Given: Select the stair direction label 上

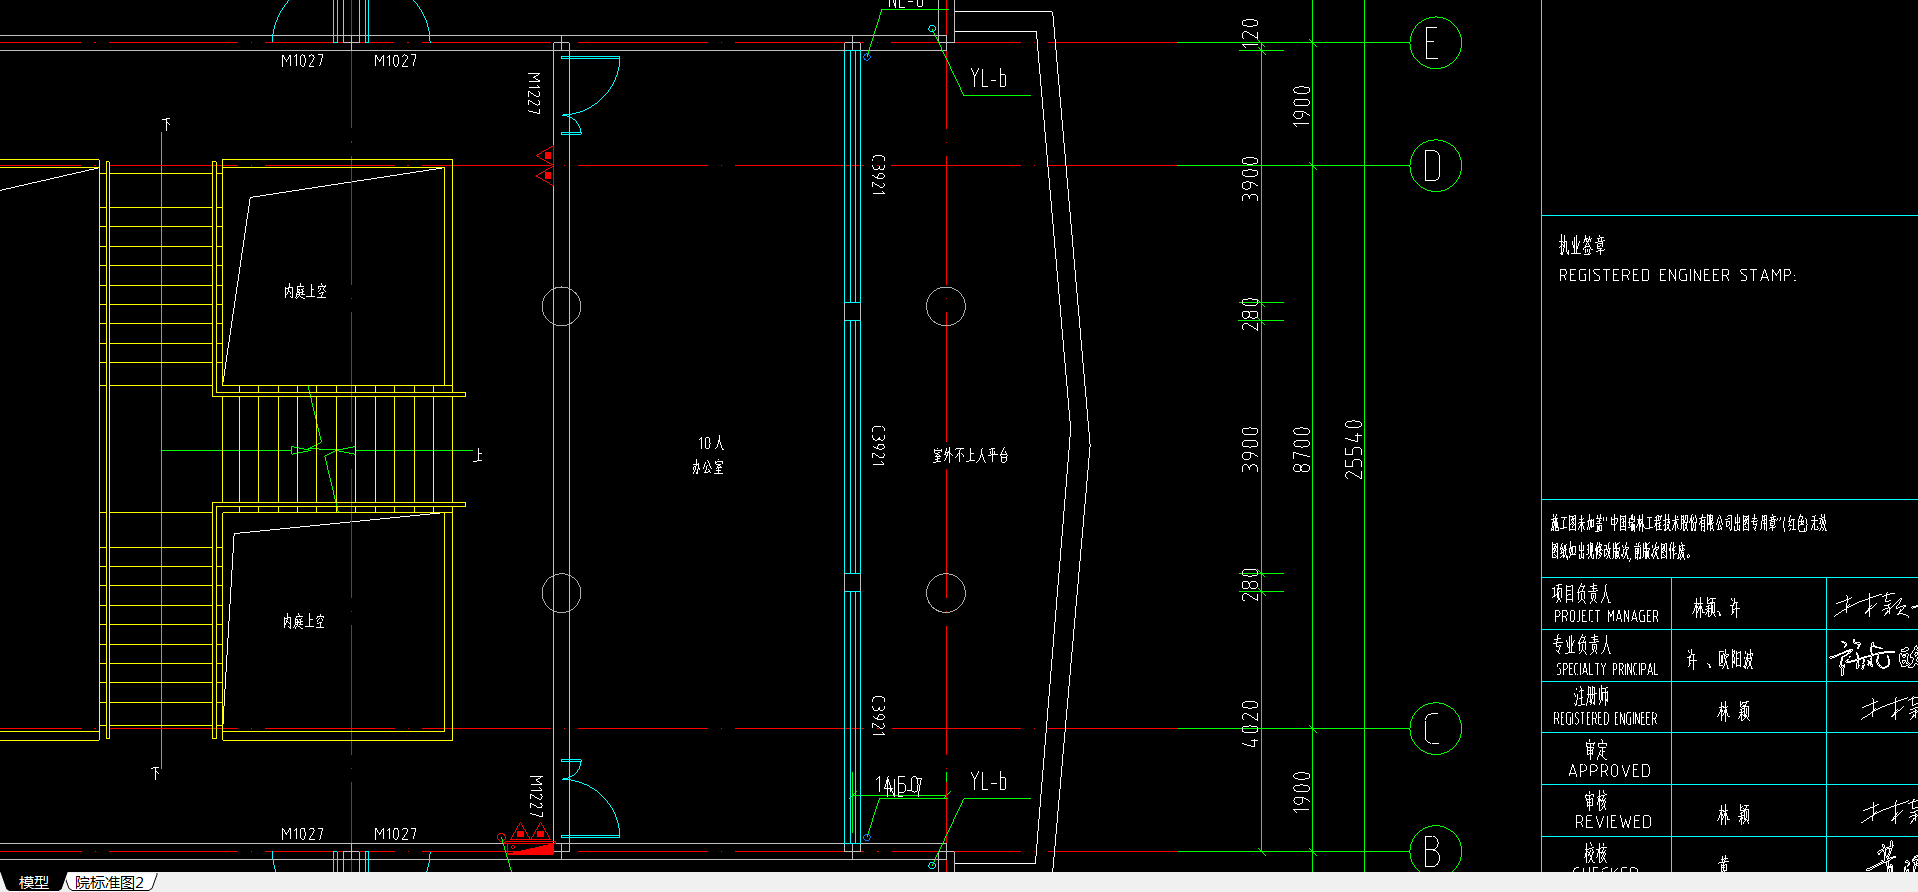Looking at the screenshot, I should pyautogui.click(x=478, y=455).
